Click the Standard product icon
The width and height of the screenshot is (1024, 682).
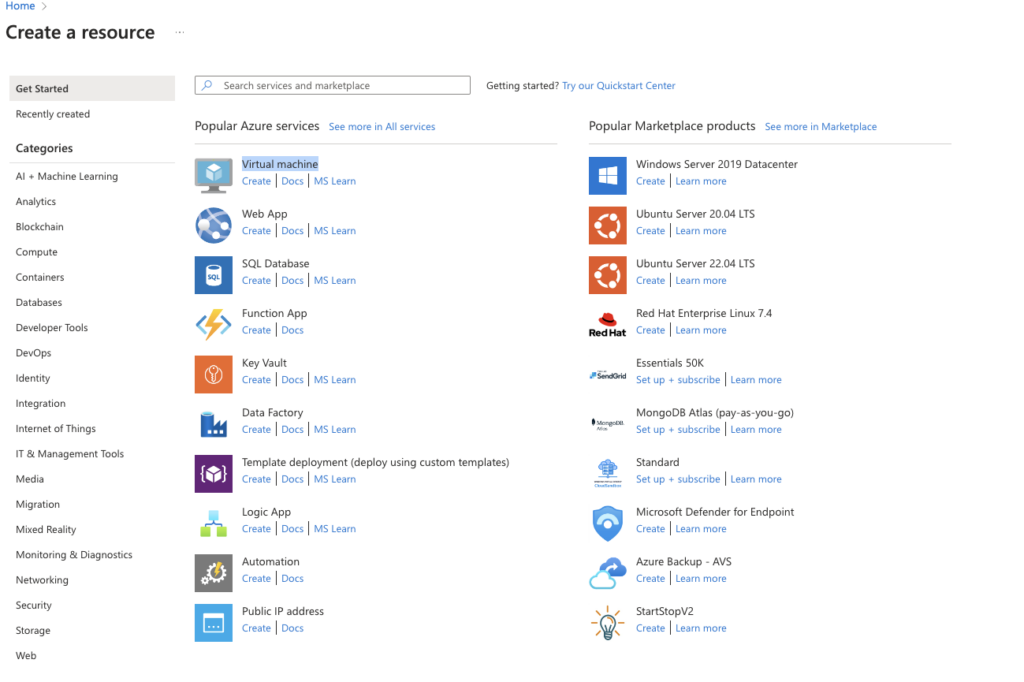coord(607,473)
